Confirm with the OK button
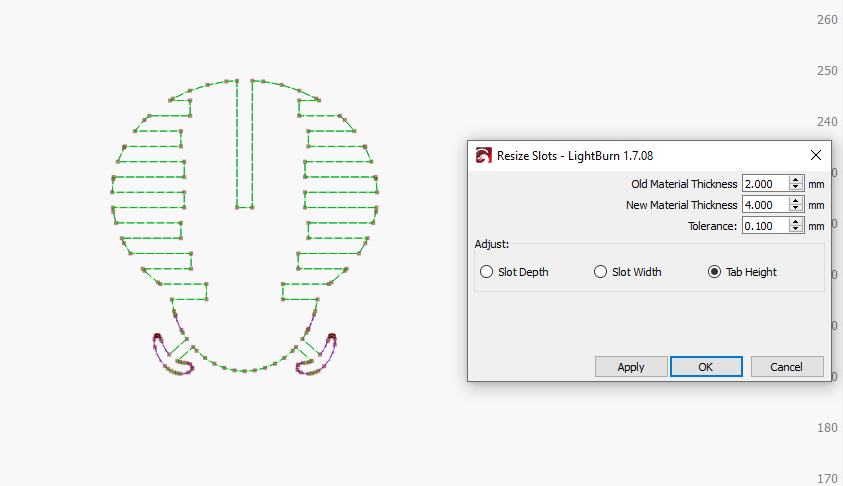843x486 pixels. [x=706, y=367]
